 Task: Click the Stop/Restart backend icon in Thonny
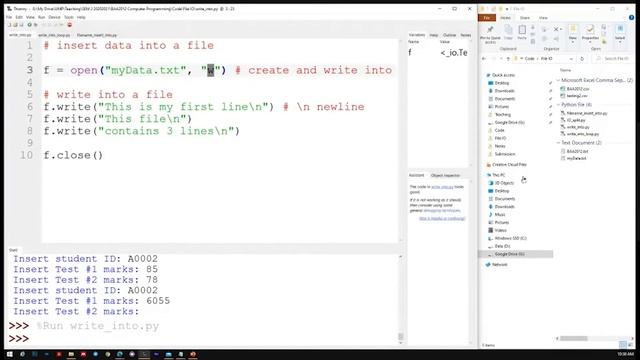pos(69,25)
